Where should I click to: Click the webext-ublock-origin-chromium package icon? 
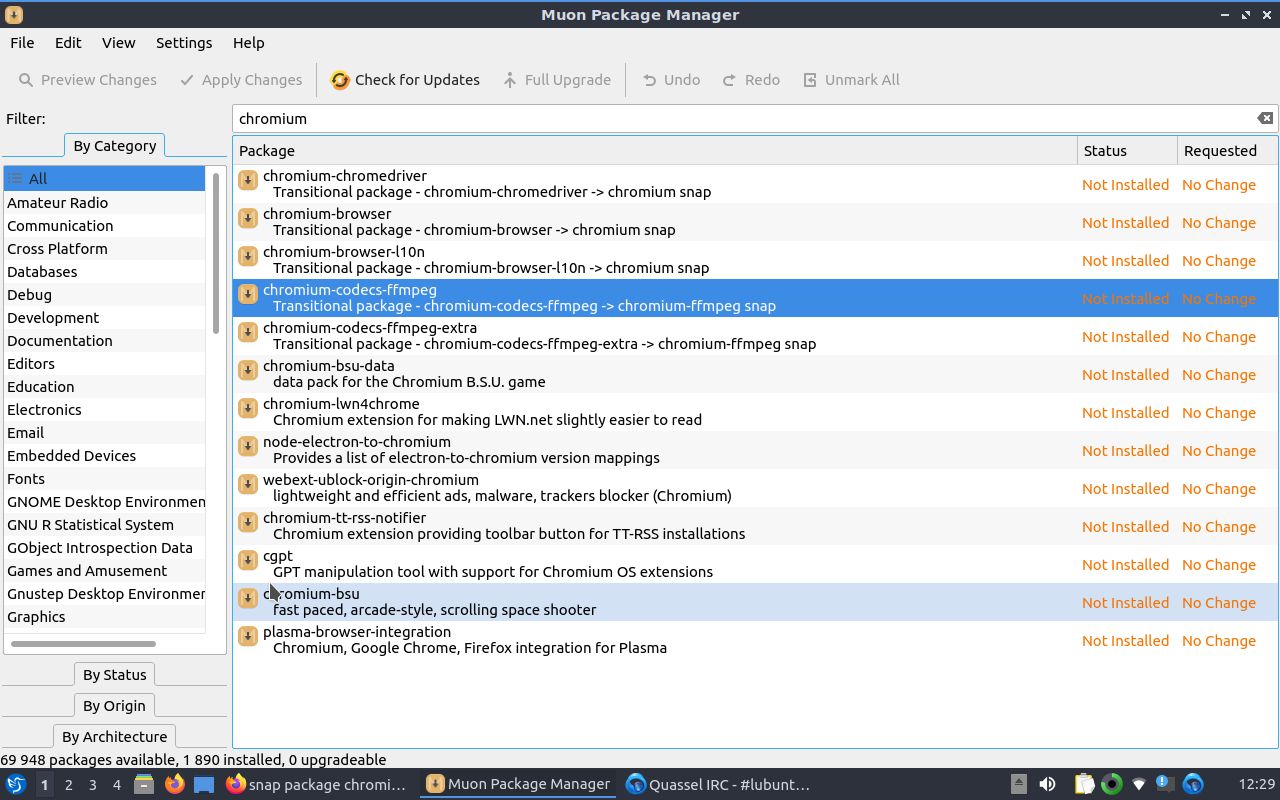tap(248, 485)
